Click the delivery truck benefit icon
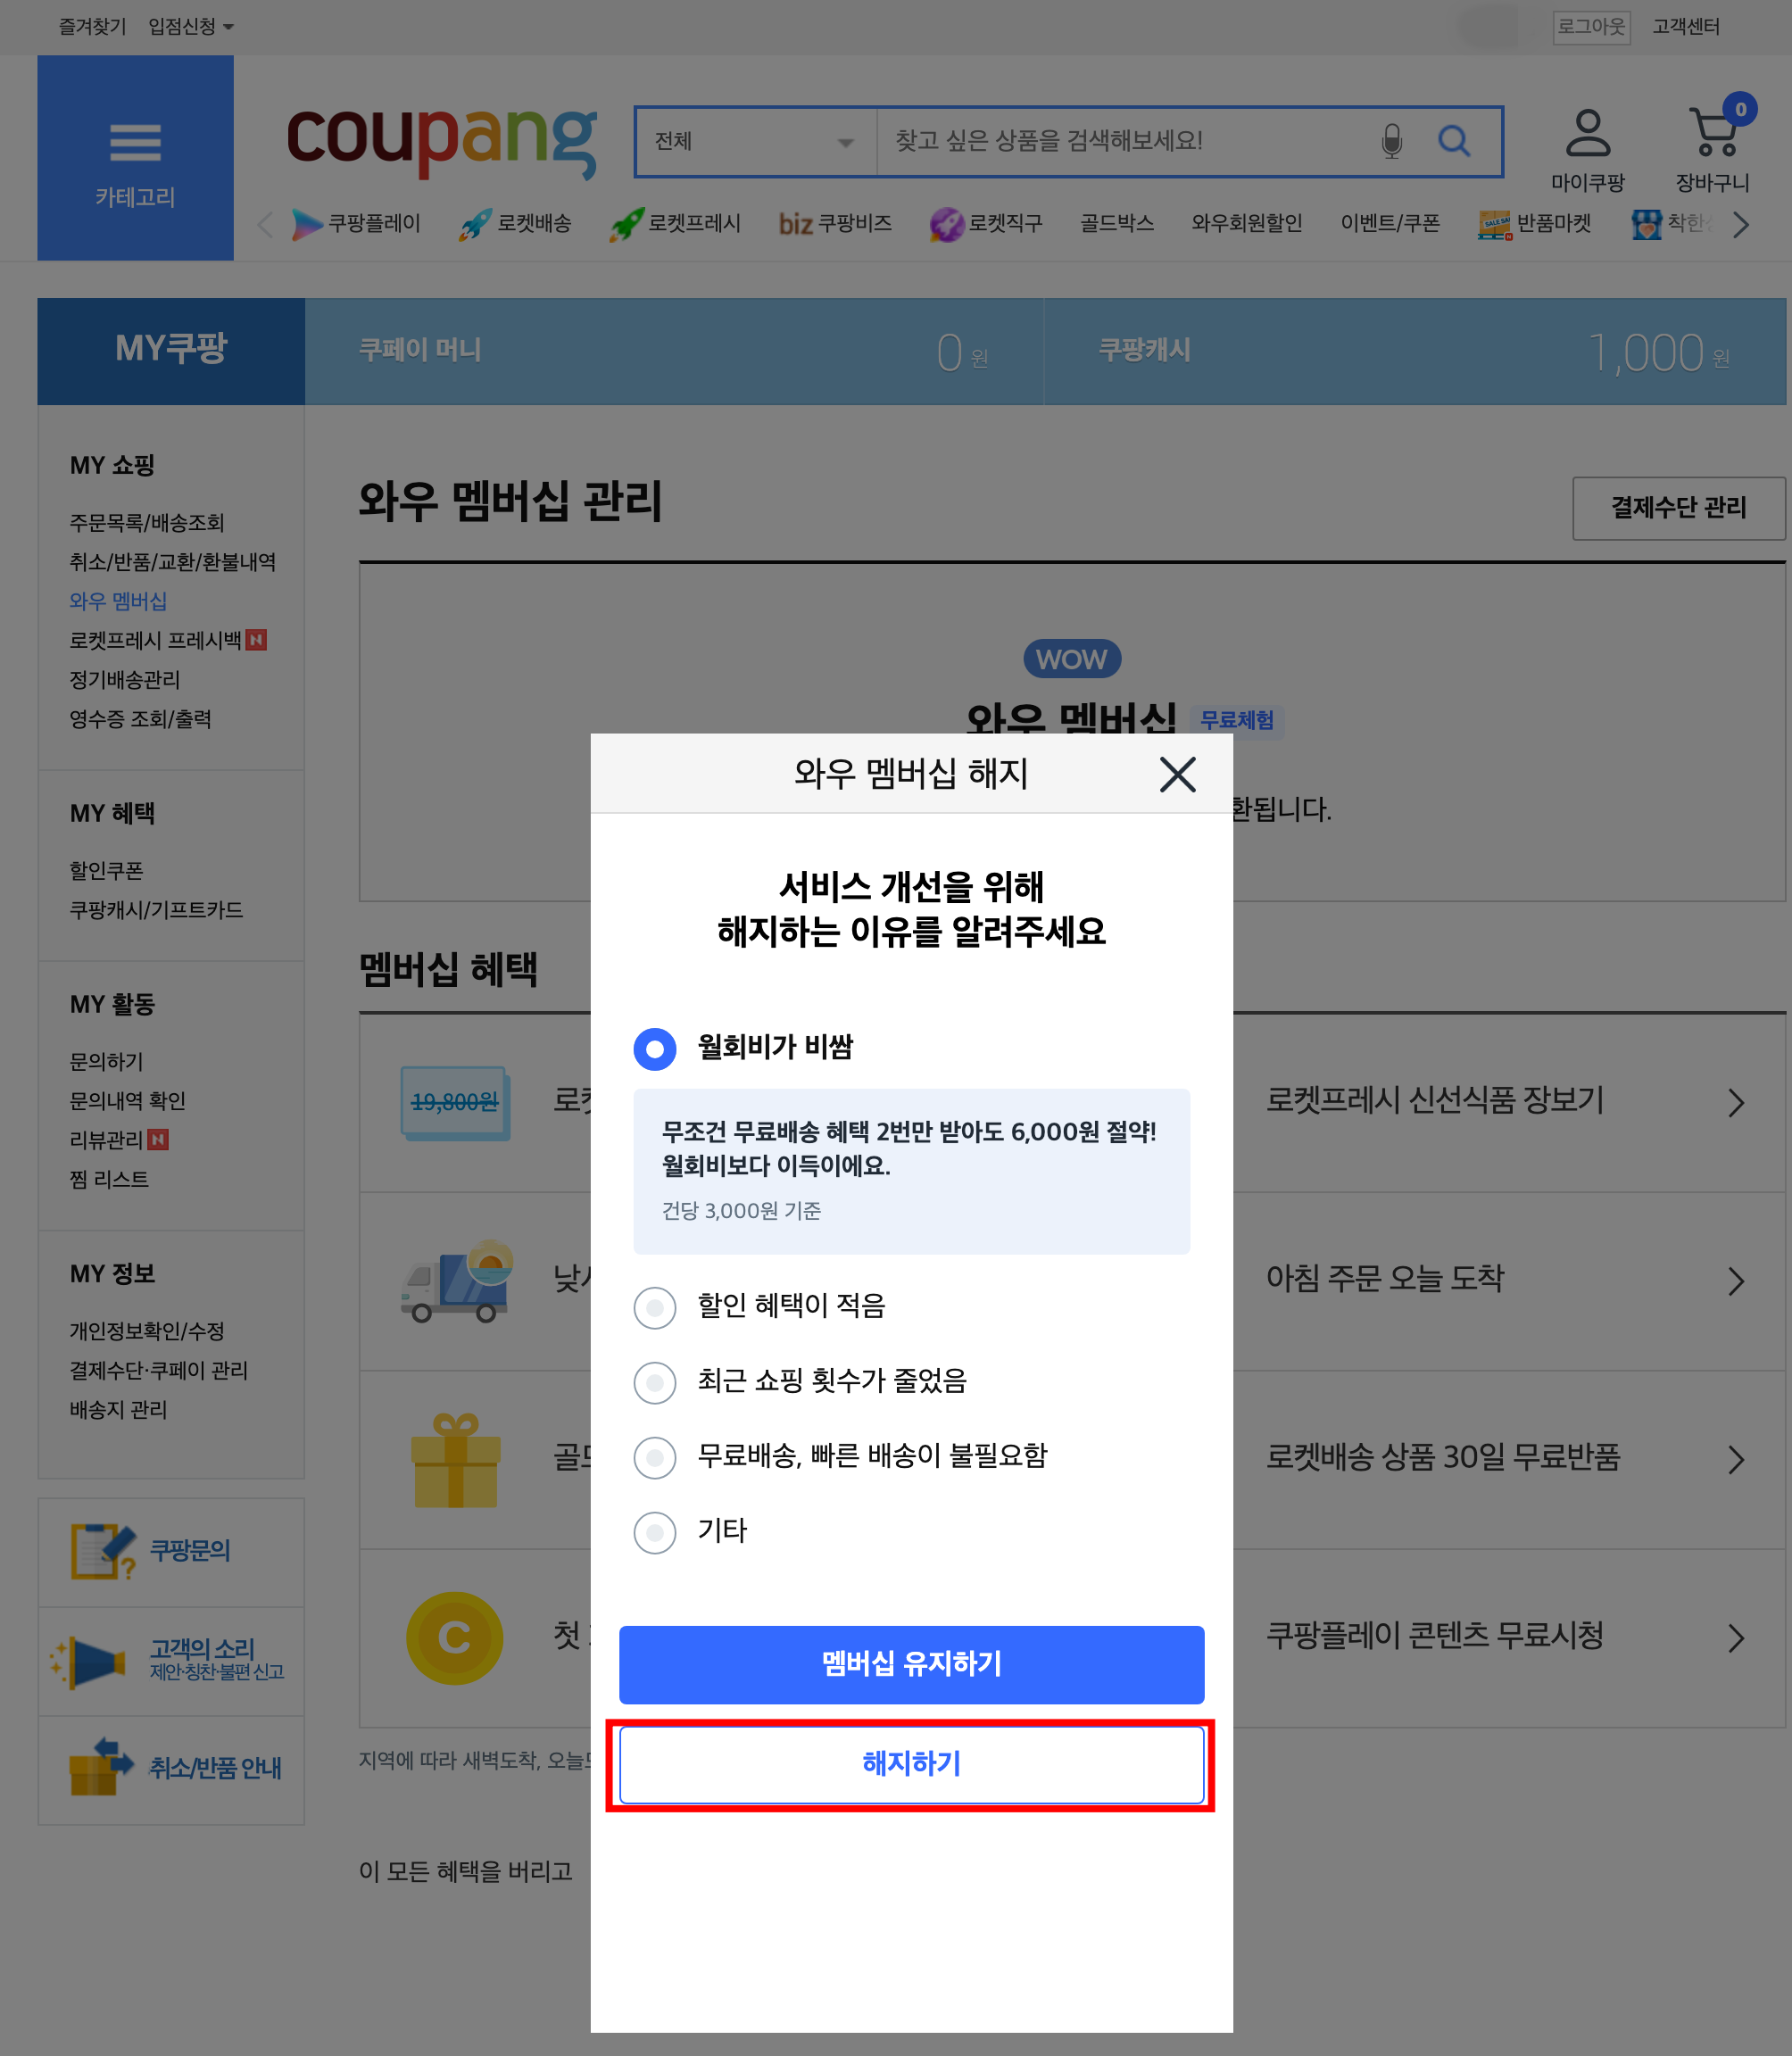Image resolution: width=1792 pixels, height=2056 pixels. (457, 1281)
